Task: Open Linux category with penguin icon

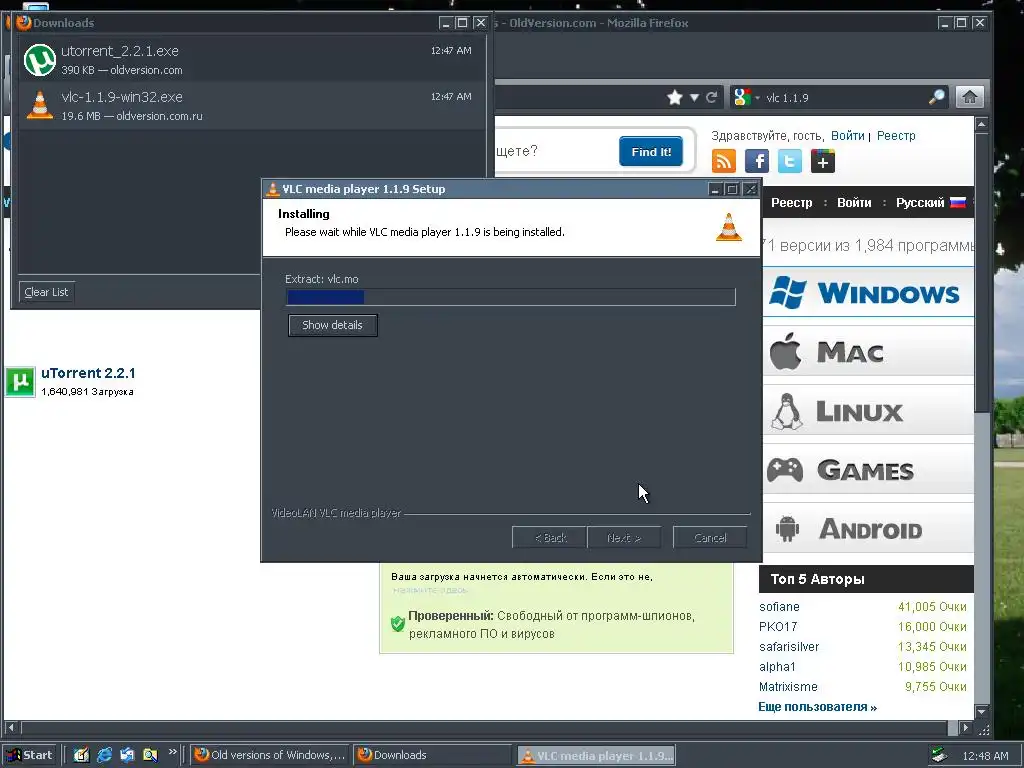Action: pos(868,411)
